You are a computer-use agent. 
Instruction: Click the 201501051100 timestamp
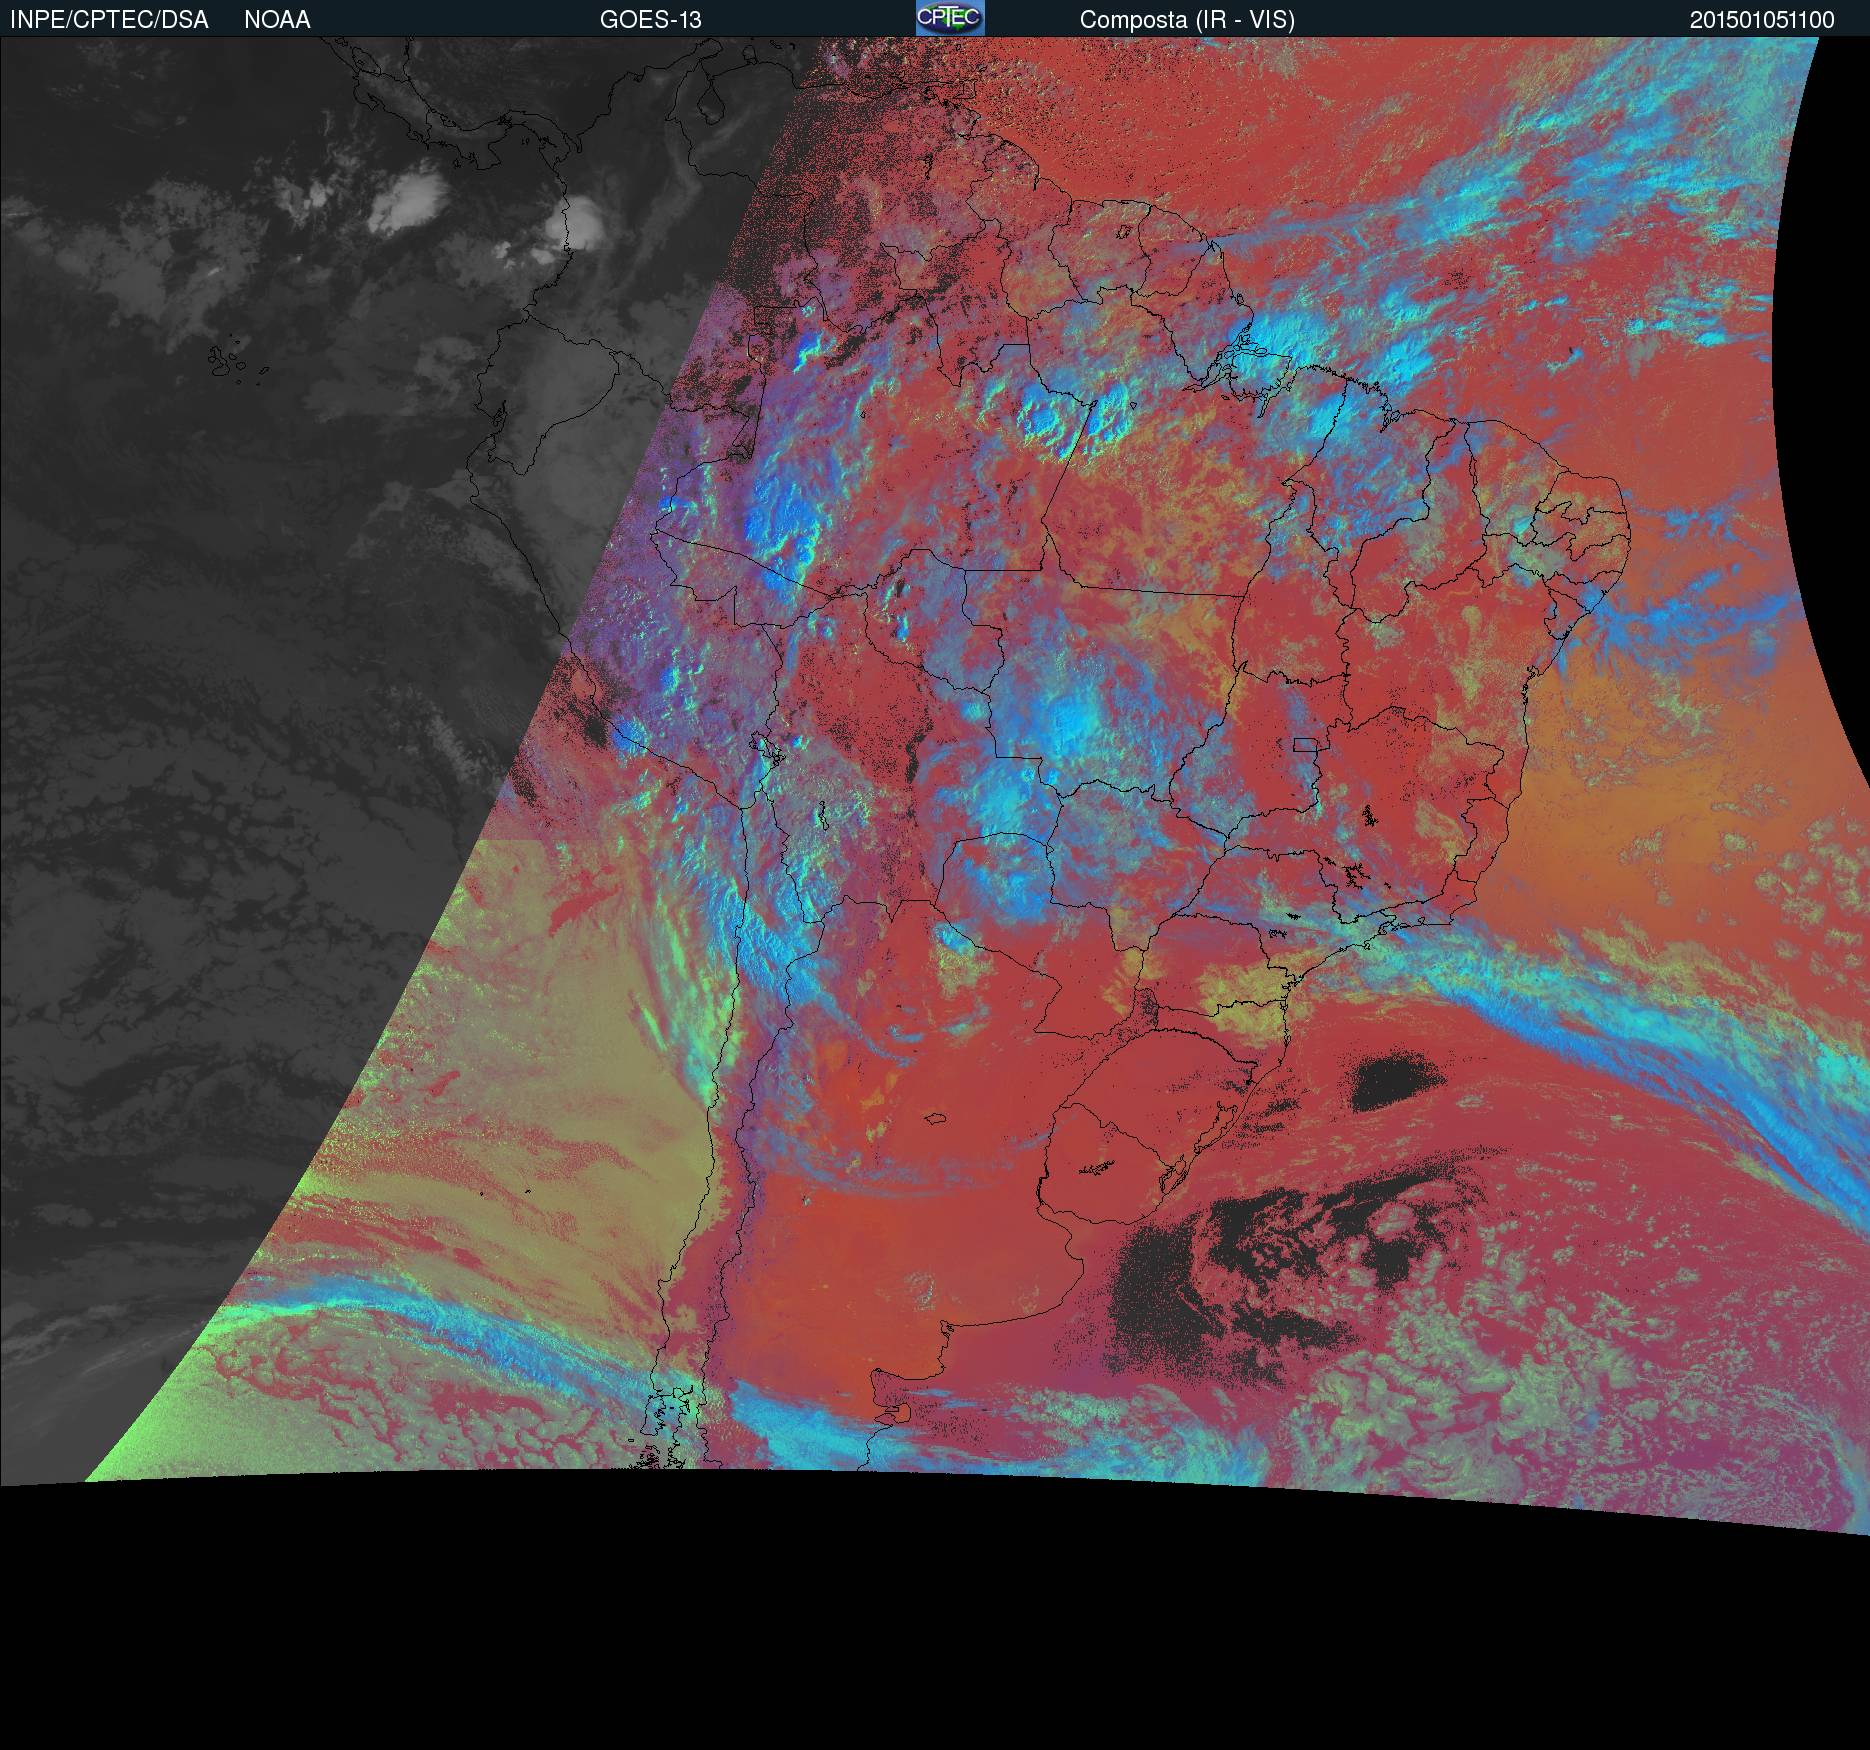click(x=1762, y=20)
